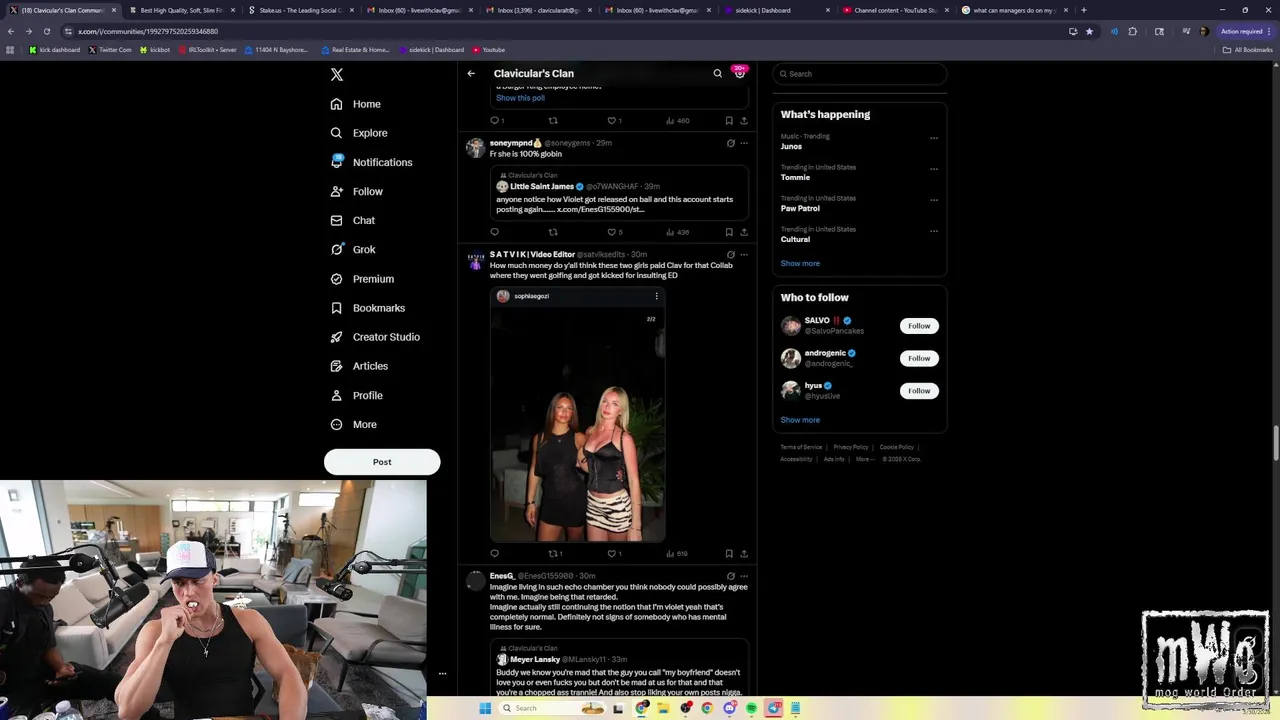Open Discord from the taskbar

(x=729, y=708)
